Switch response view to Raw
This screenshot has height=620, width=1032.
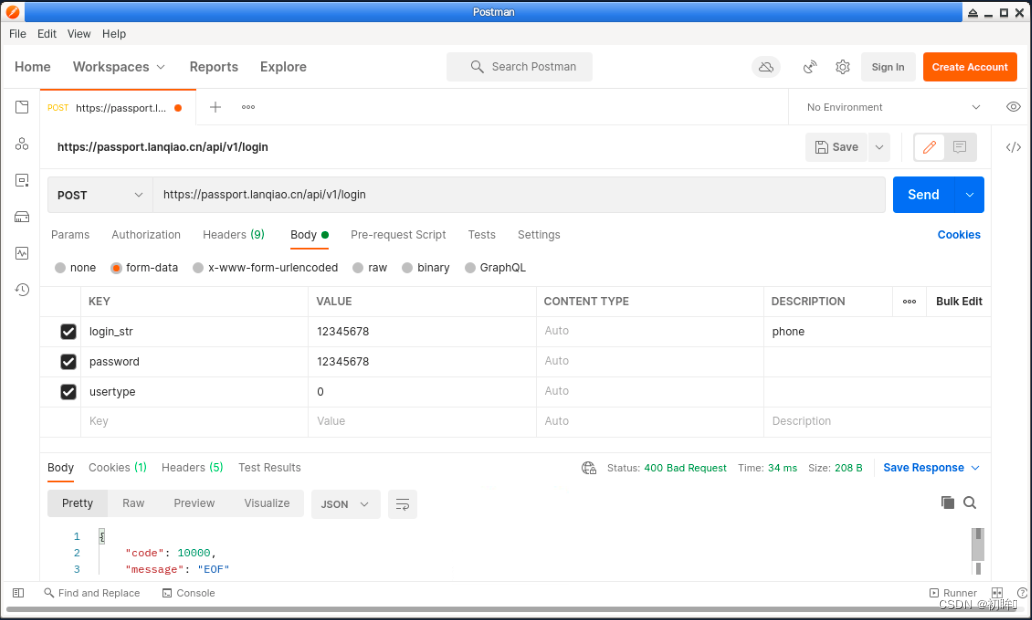pyautogui.click(x=133, y=504)
